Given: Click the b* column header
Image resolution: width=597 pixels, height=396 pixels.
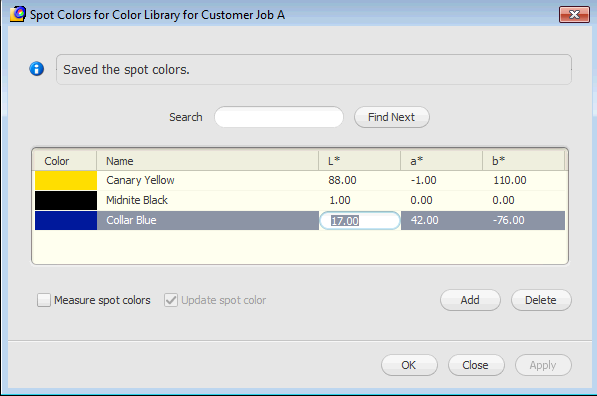Looking at the screenshot, I should (524, 161).
